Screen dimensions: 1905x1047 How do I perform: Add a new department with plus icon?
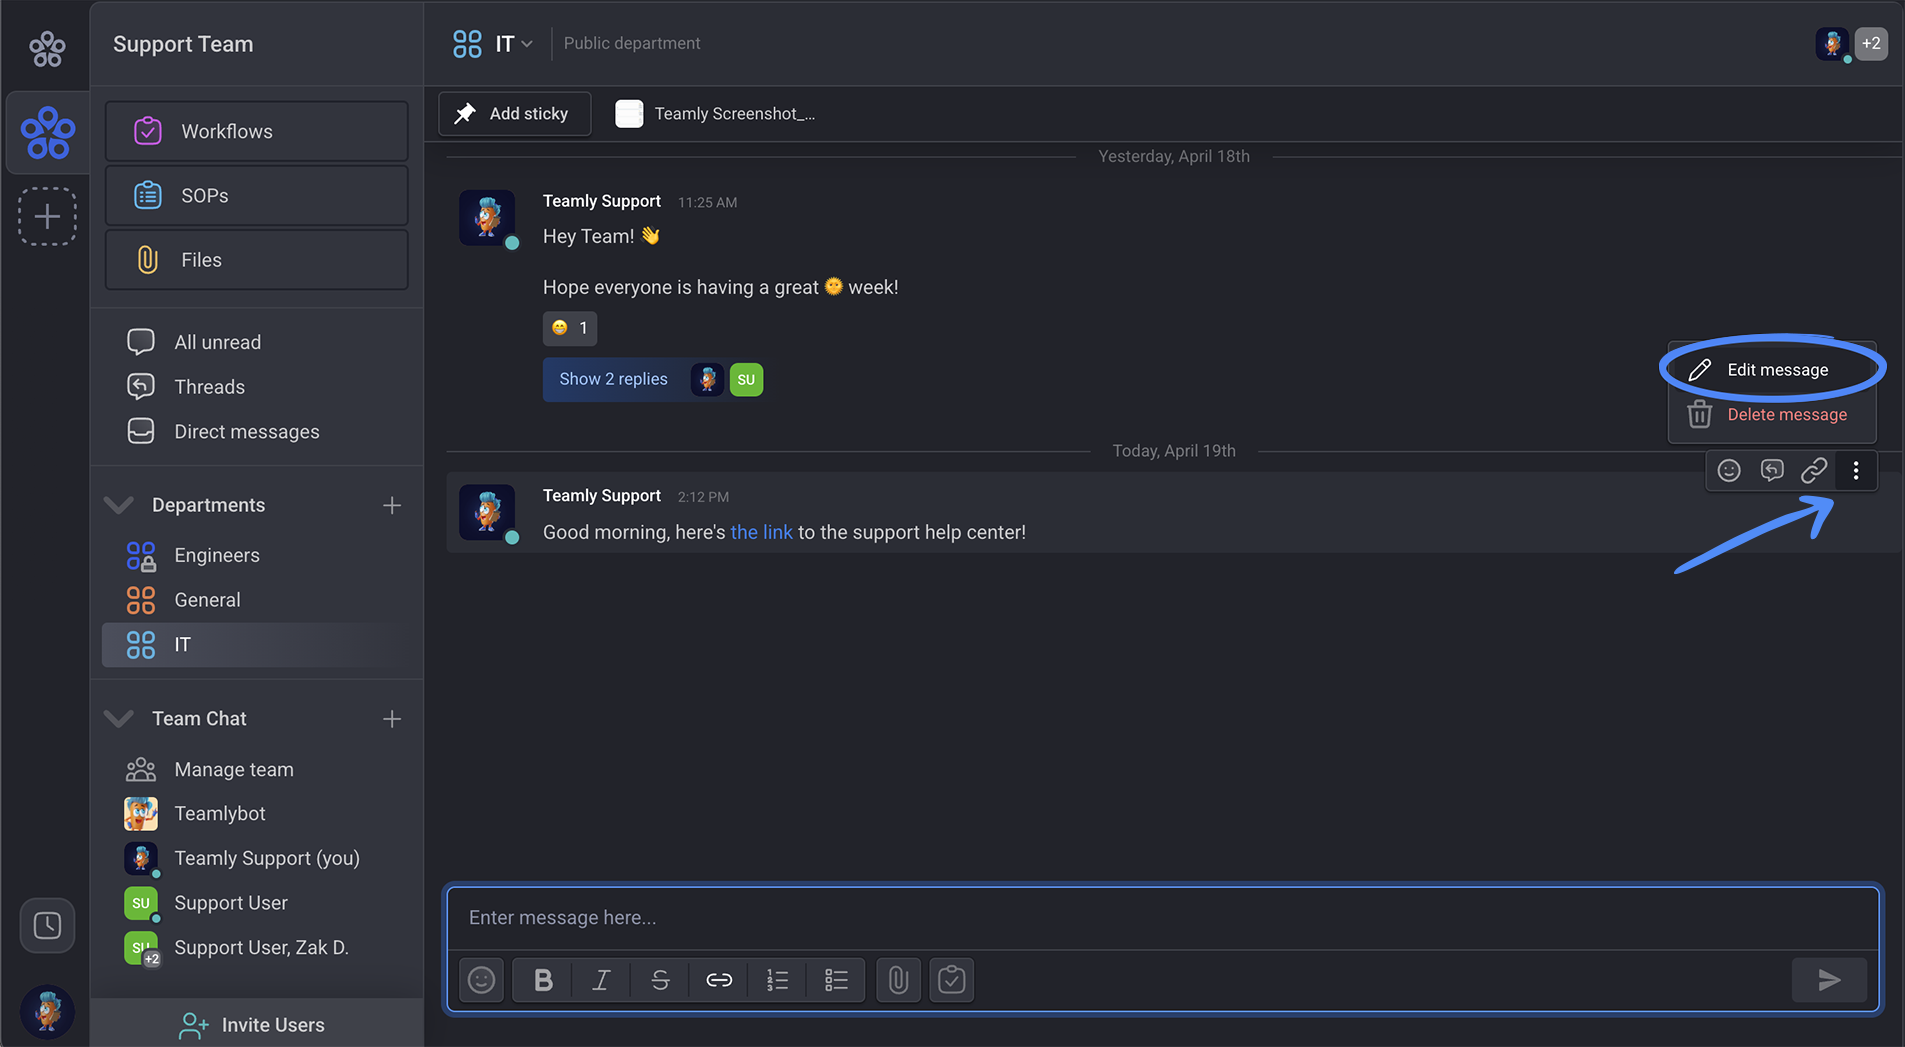(392, 505)
